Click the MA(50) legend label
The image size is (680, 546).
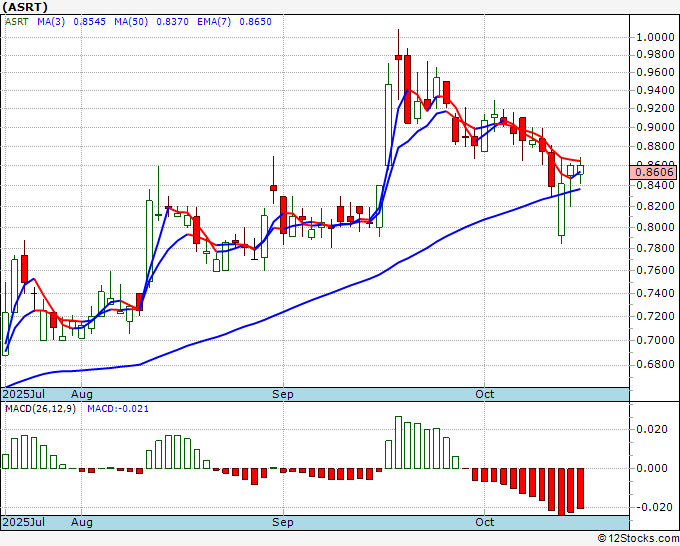point(131,22)
